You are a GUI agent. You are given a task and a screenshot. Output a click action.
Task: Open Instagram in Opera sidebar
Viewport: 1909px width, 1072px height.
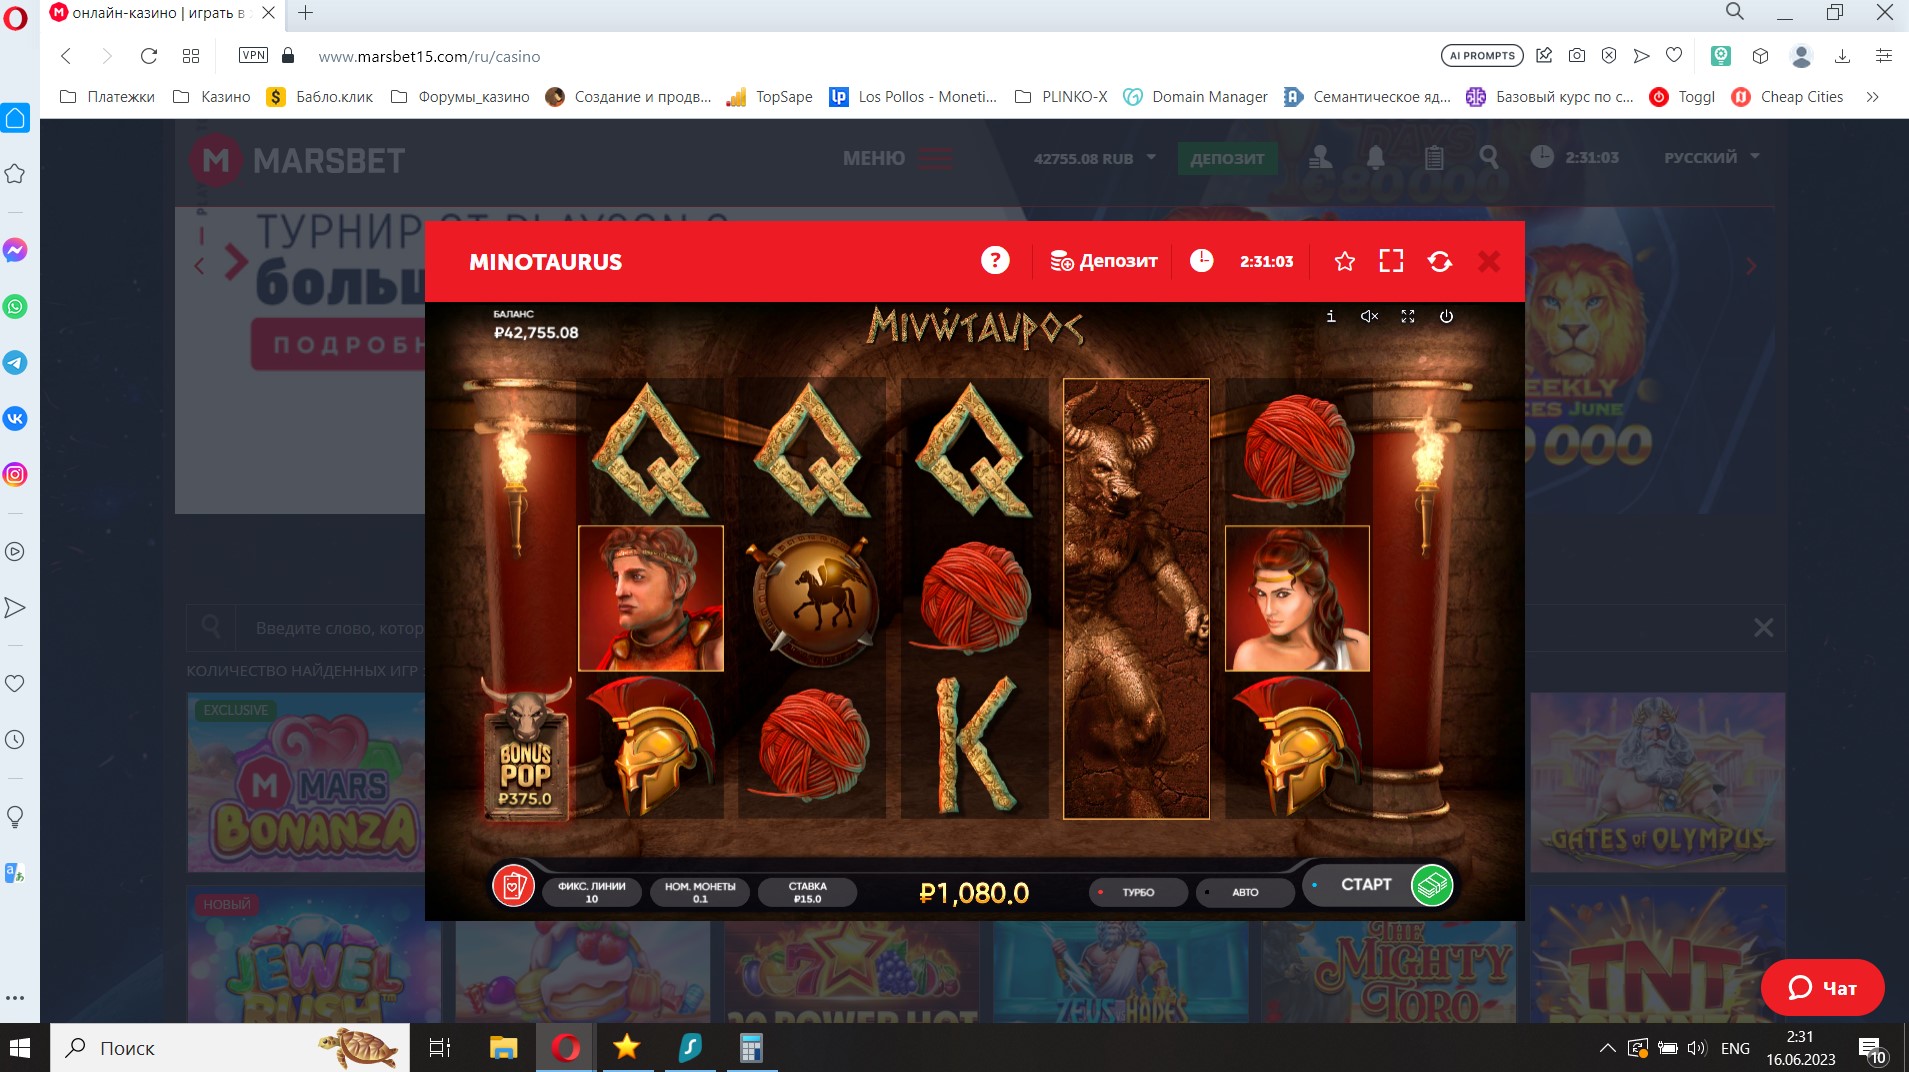click(15, 474)
